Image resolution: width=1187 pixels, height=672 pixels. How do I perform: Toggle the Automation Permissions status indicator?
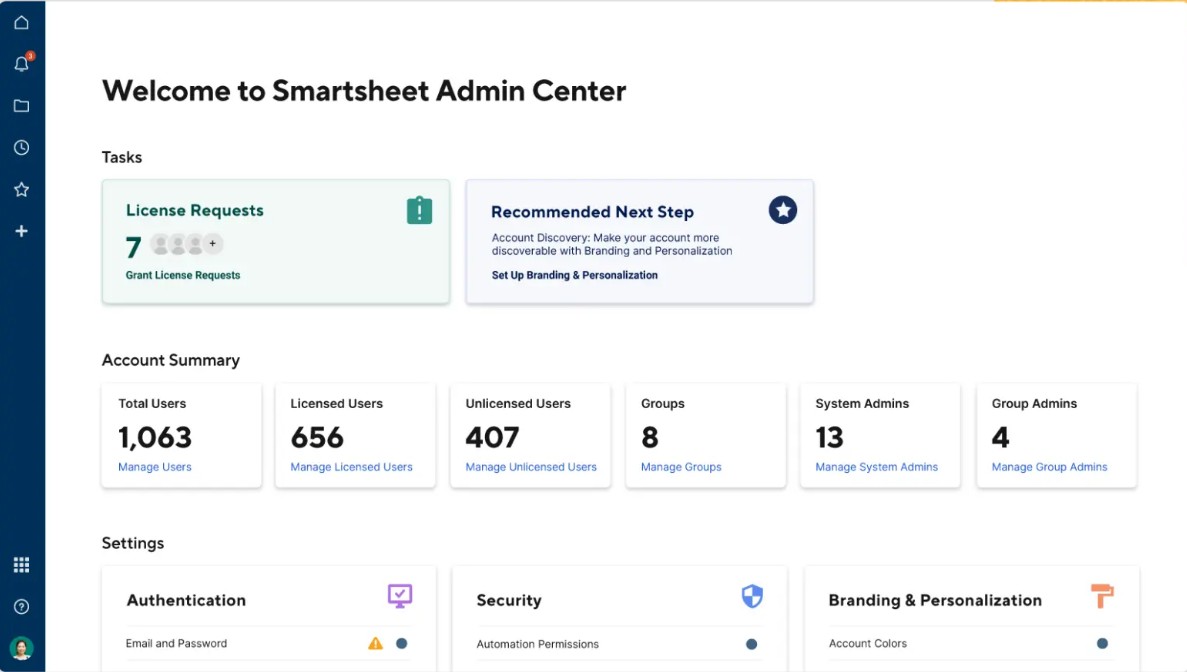click(x=753, y=644)
